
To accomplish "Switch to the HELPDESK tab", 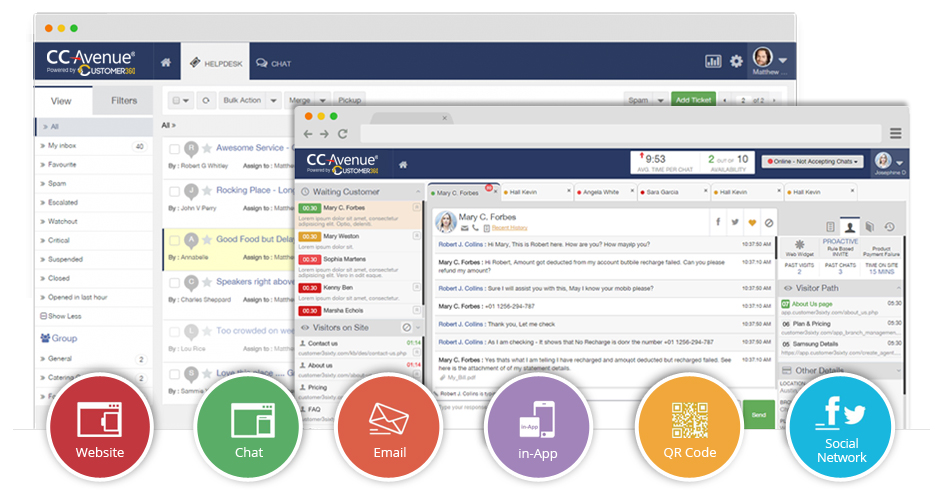I will coord(215,63).
